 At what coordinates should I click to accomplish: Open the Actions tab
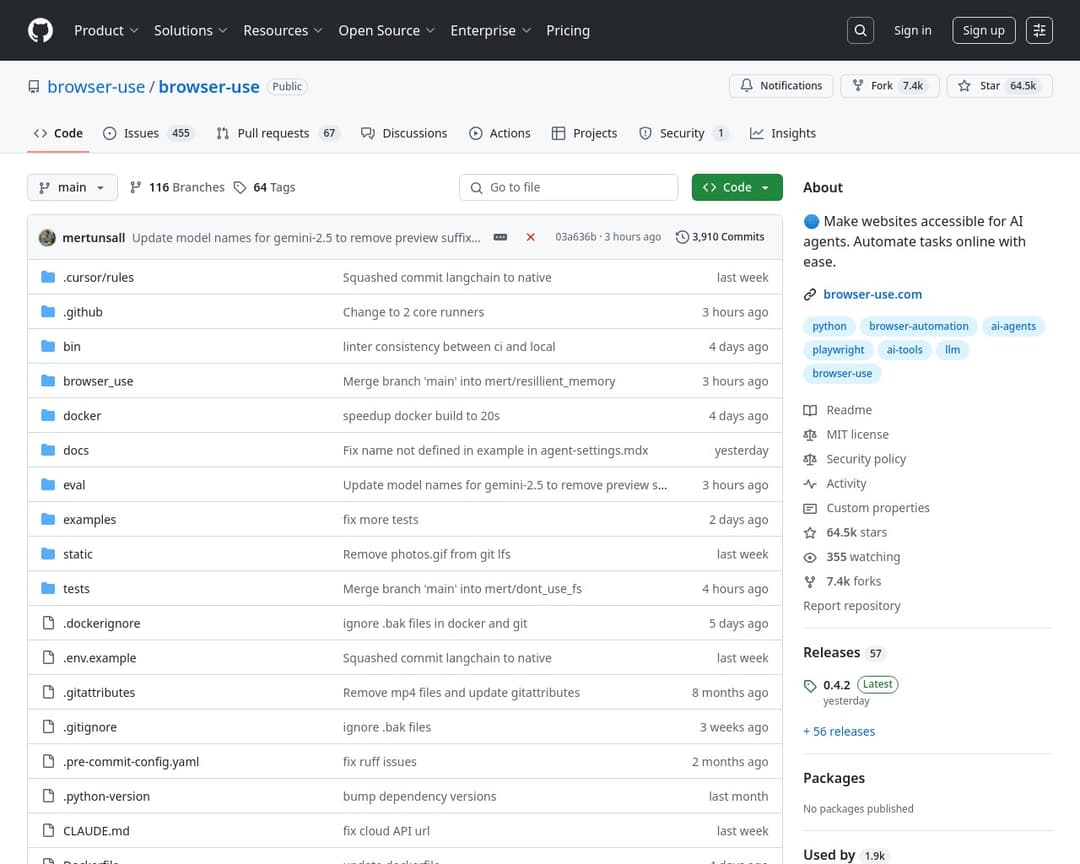pos(500,133)
